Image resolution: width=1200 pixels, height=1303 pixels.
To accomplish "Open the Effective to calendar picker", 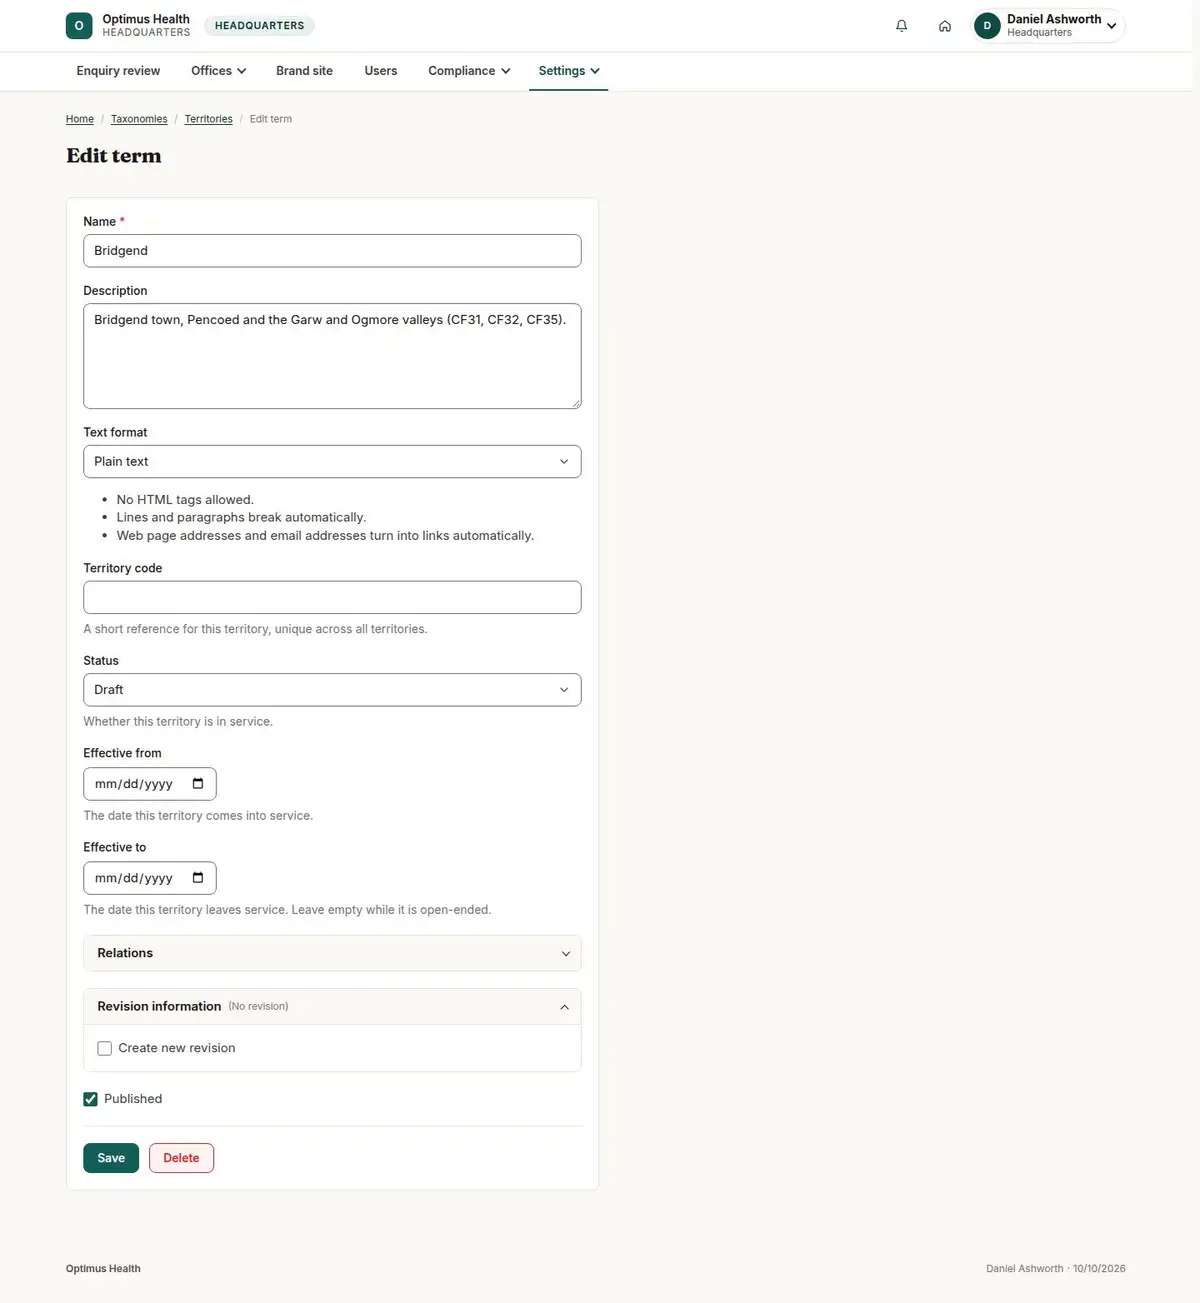I will point(198,878).
